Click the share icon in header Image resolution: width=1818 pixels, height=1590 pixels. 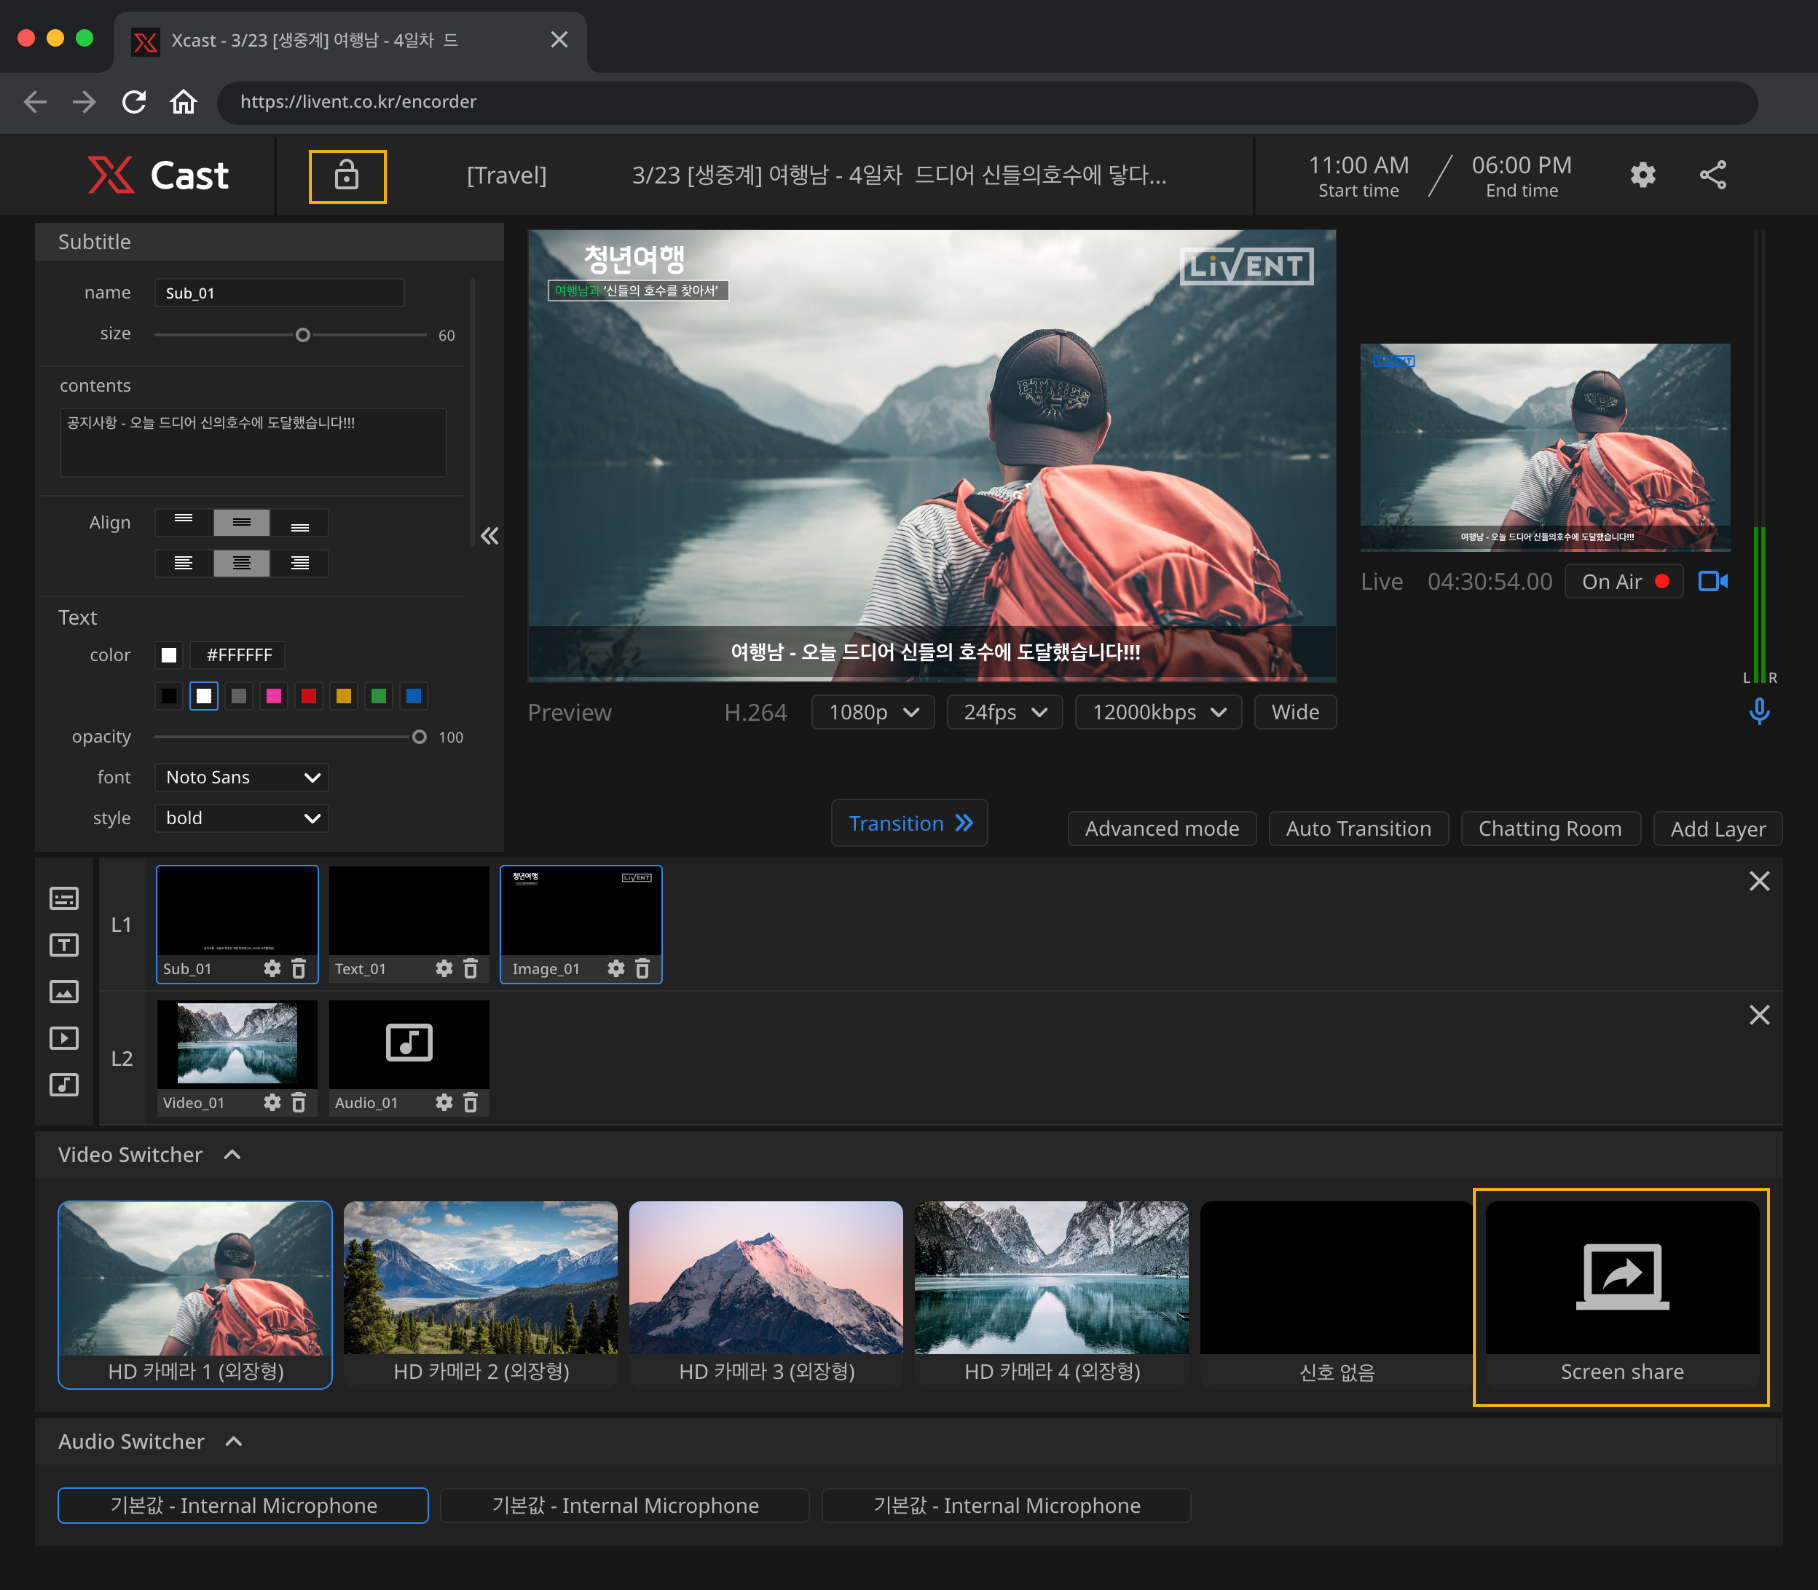click(1712, 176)
